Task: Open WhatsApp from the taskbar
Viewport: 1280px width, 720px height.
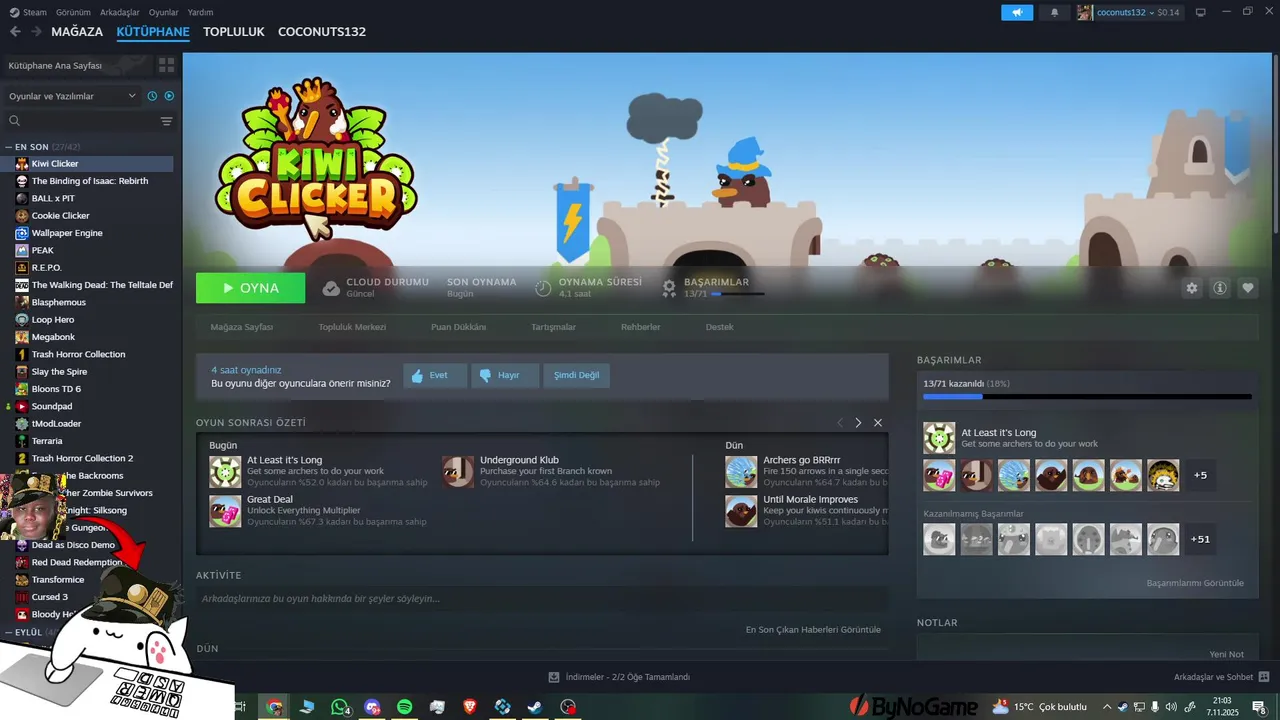Action: click(340, 707)
